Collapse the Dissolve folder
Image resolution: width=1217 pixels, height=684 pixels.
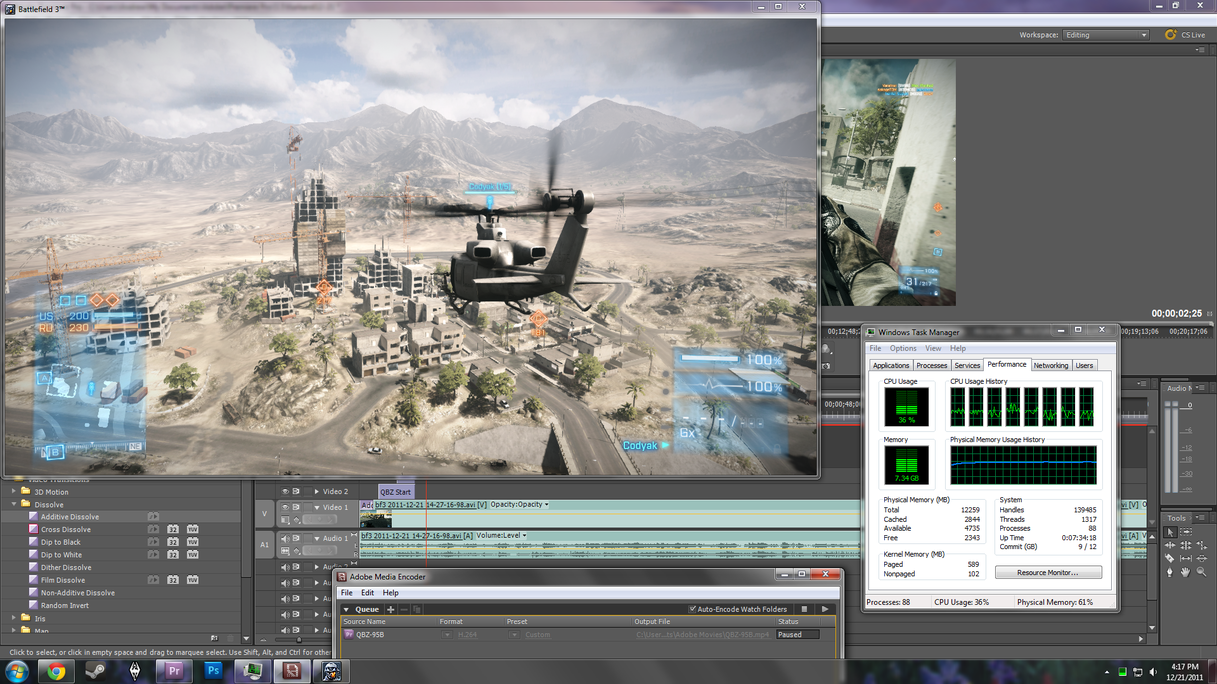click(x=14, y=505)
